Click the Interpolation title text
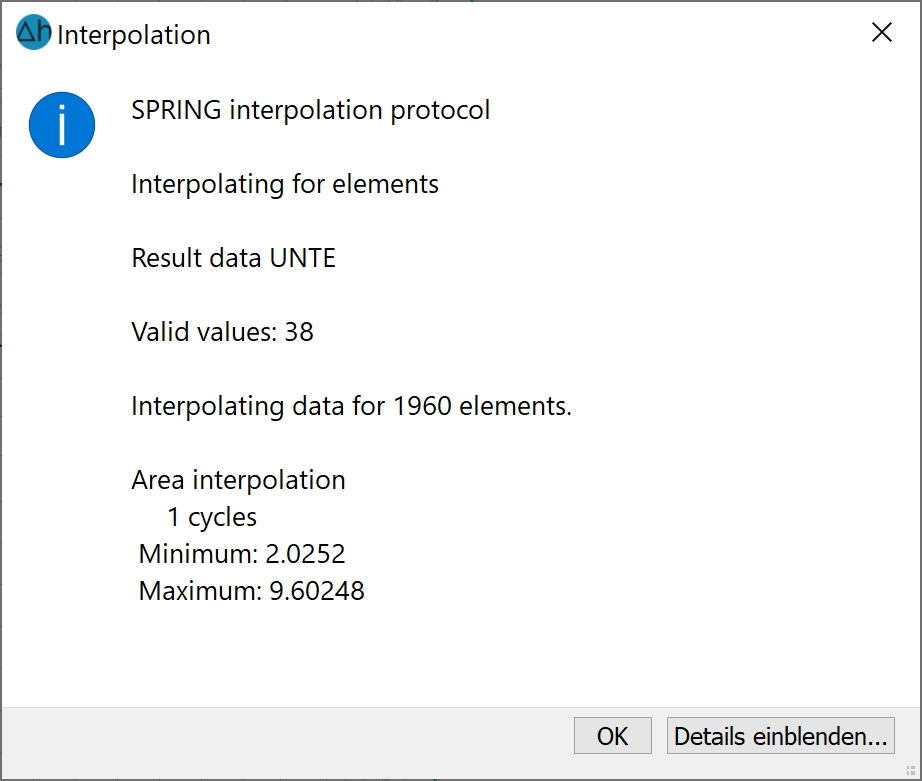922x781 pixels. 133,35
